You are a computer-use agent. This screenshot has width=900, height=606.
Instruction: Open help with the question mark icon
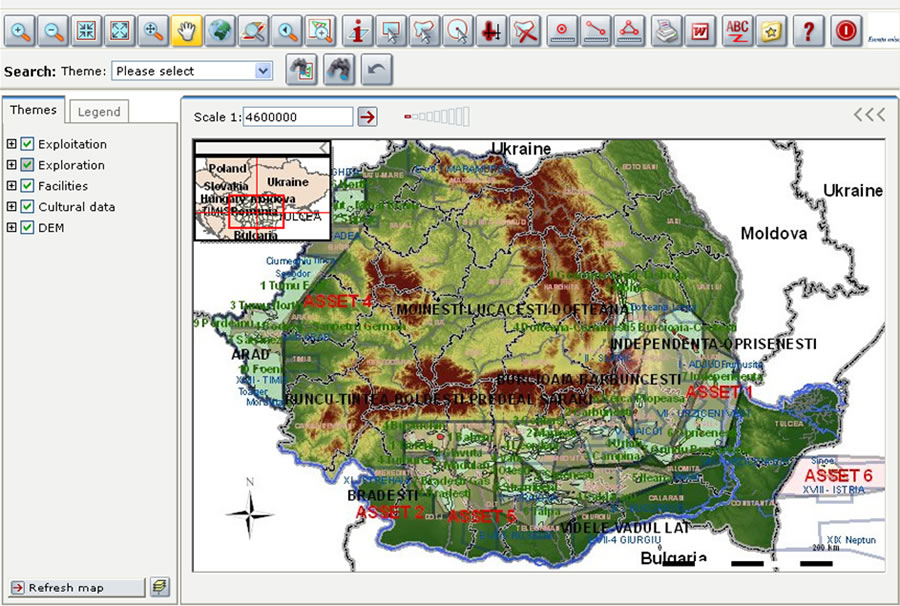pos(808,30)
